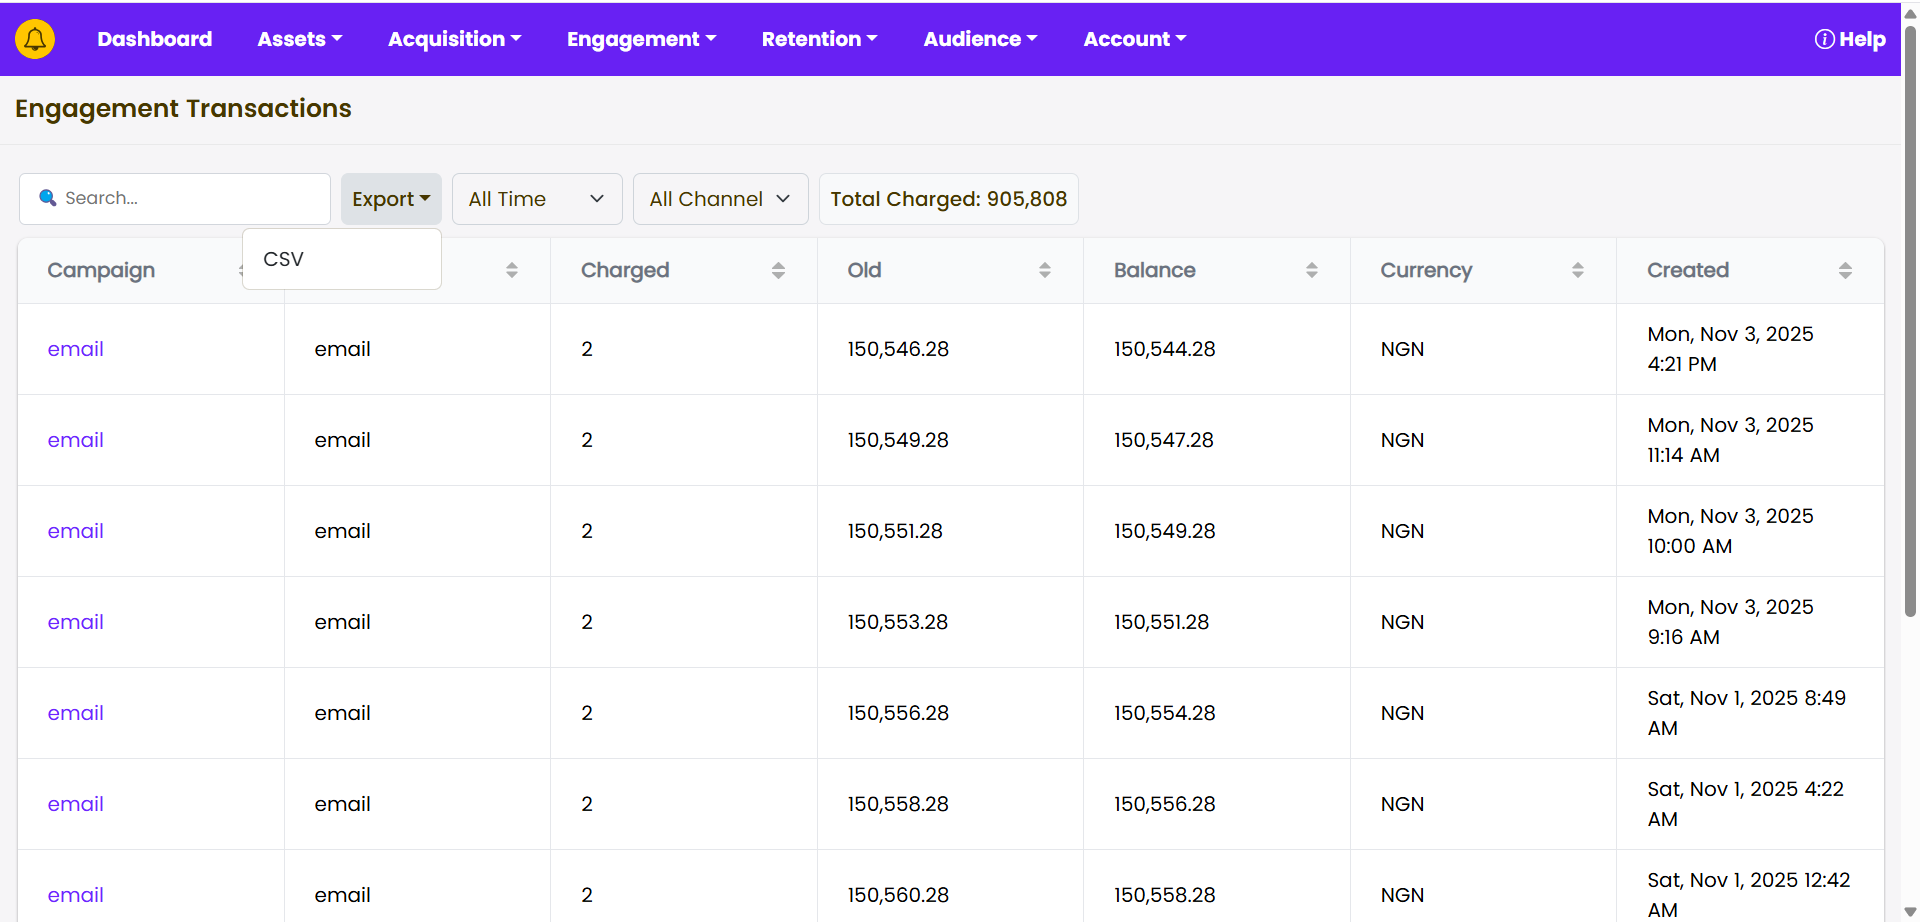Click the yellow notification bell icon
Image resolution: width=1920 pixels, height=922 pixels.
[x=35, y=39]
